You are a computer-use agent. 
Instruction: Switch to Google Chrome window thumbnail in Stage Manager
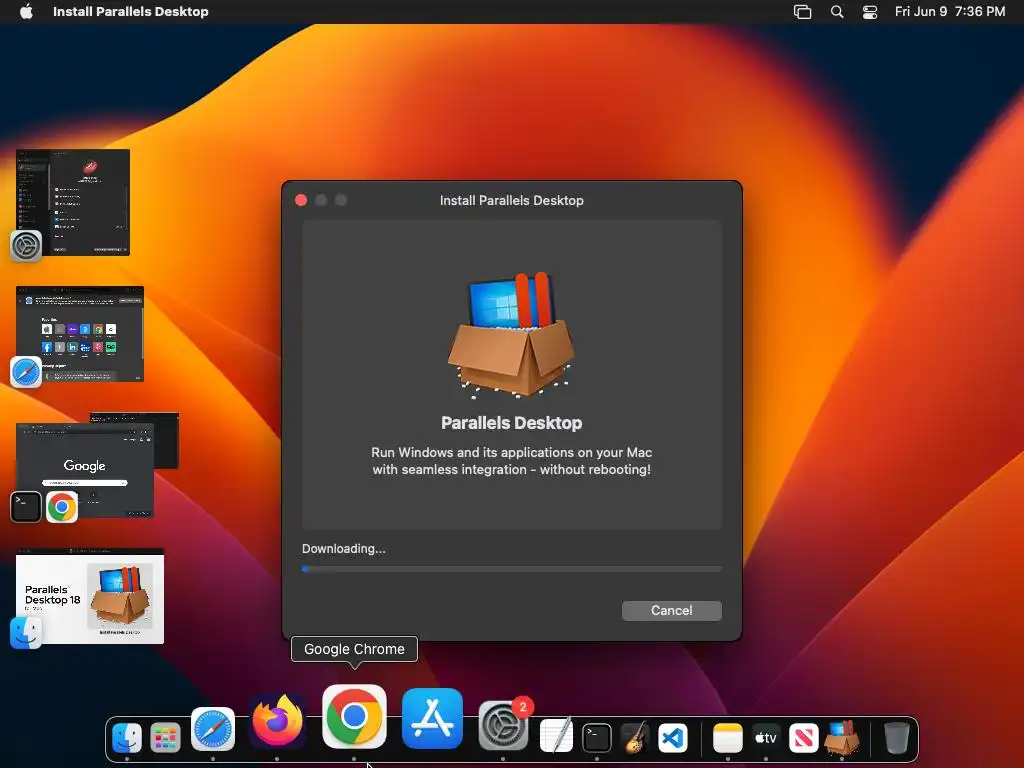[85, 470]
